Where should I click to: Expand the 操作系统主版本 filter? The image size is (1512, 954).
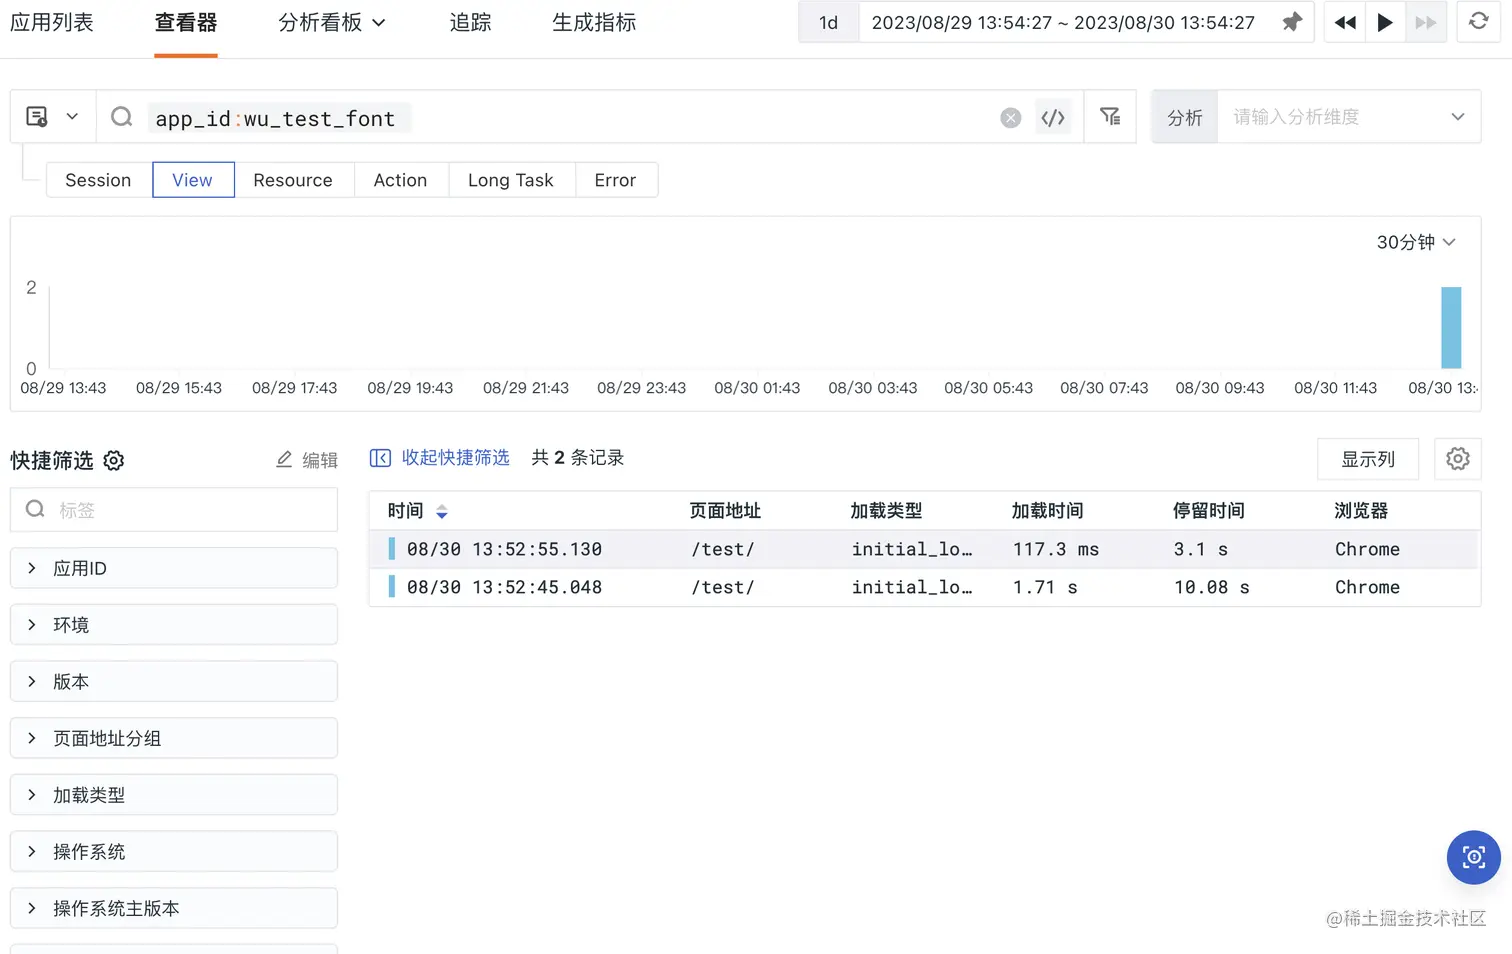pyautogui.click(x=174, y=908)
